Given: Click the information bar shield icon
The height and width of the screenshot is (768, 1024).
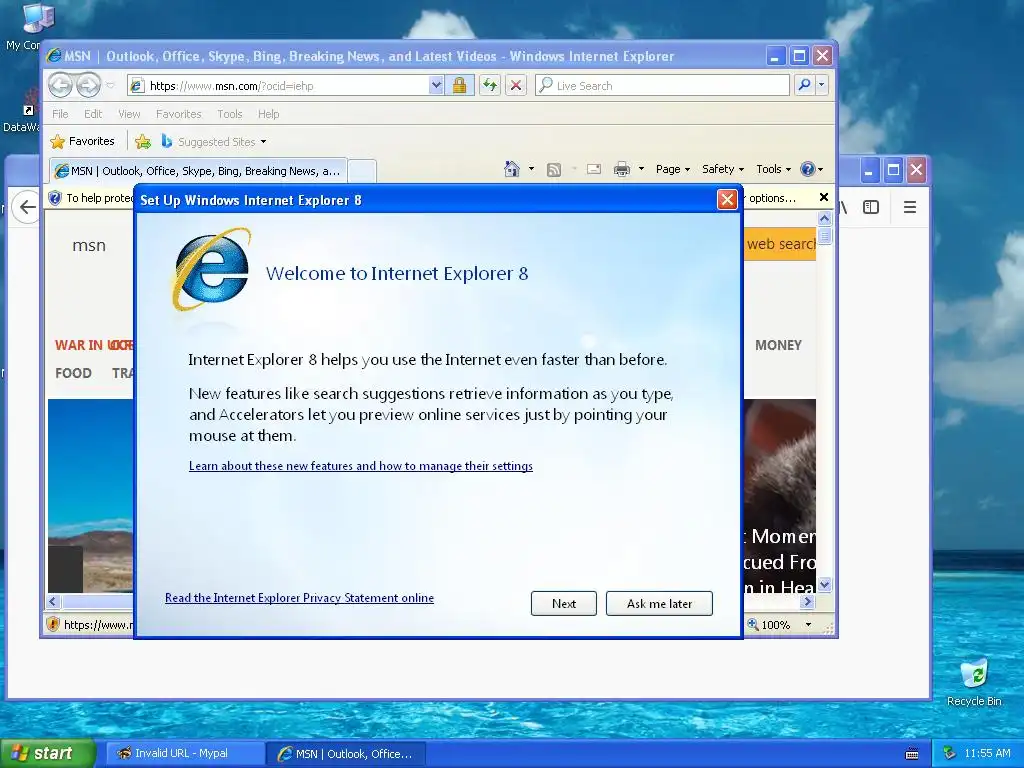Looking at the screenshot, I should click(55, 198).
